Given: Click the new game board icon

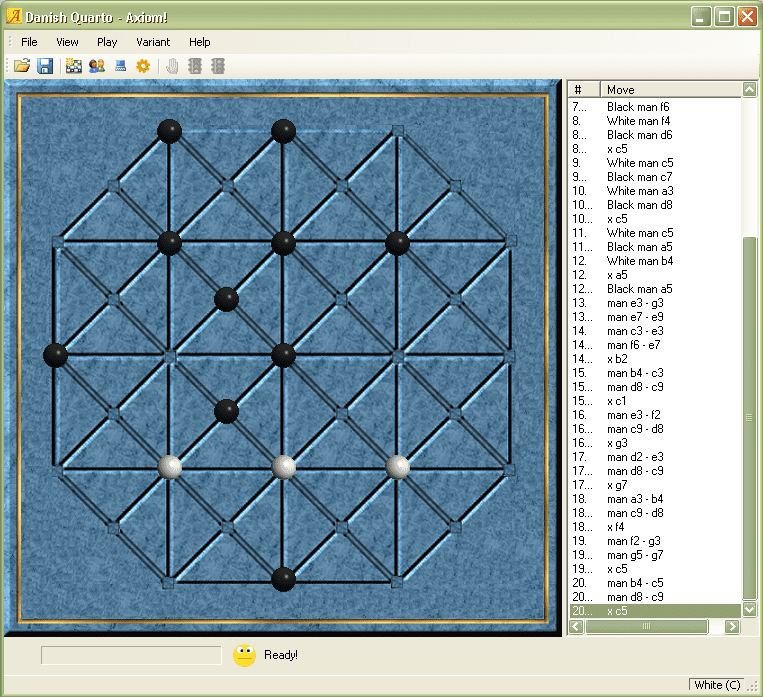Looking at the screenshot, I should tap(73, 66).
